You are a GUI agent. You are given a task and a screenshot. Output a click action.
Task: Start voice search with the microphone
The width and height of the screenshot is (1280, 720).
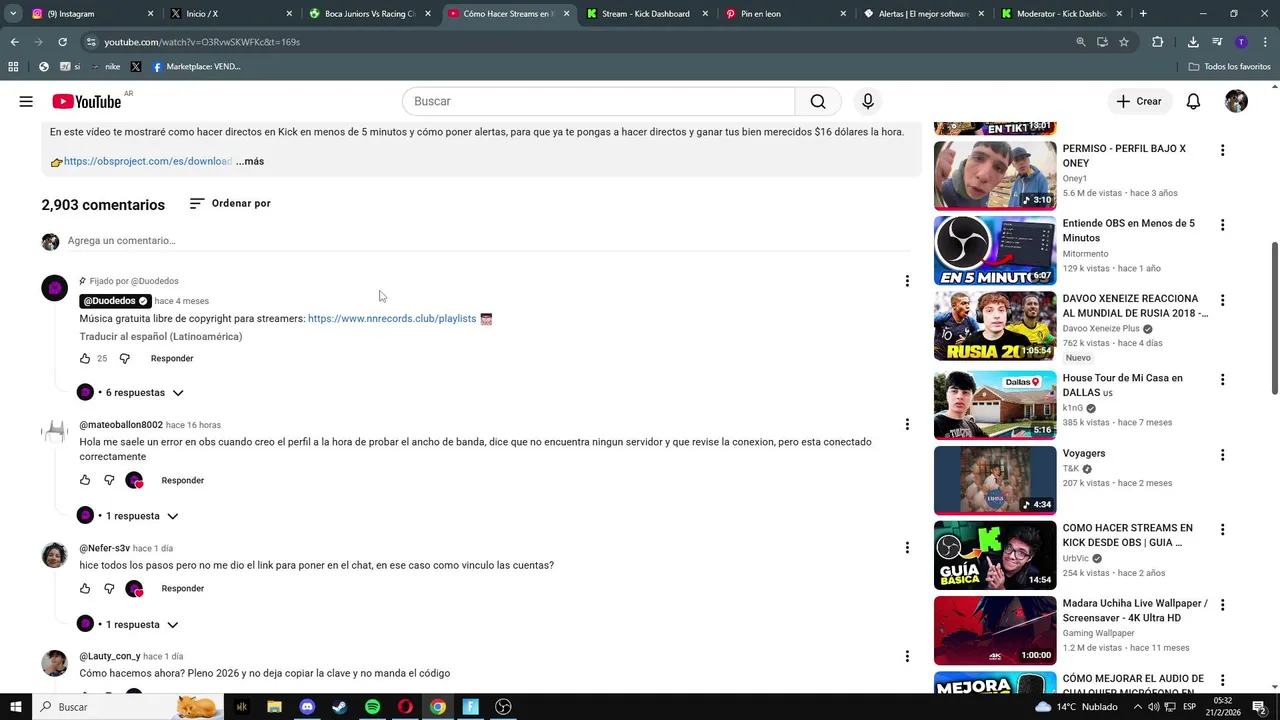868,101
